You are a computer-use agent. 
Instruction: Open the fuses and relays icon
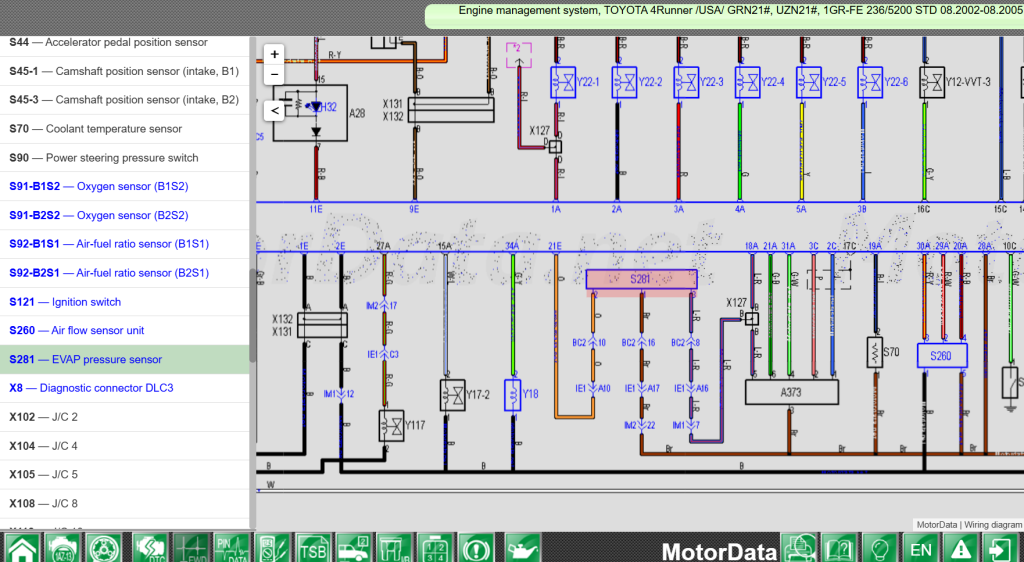click(394, 548)
